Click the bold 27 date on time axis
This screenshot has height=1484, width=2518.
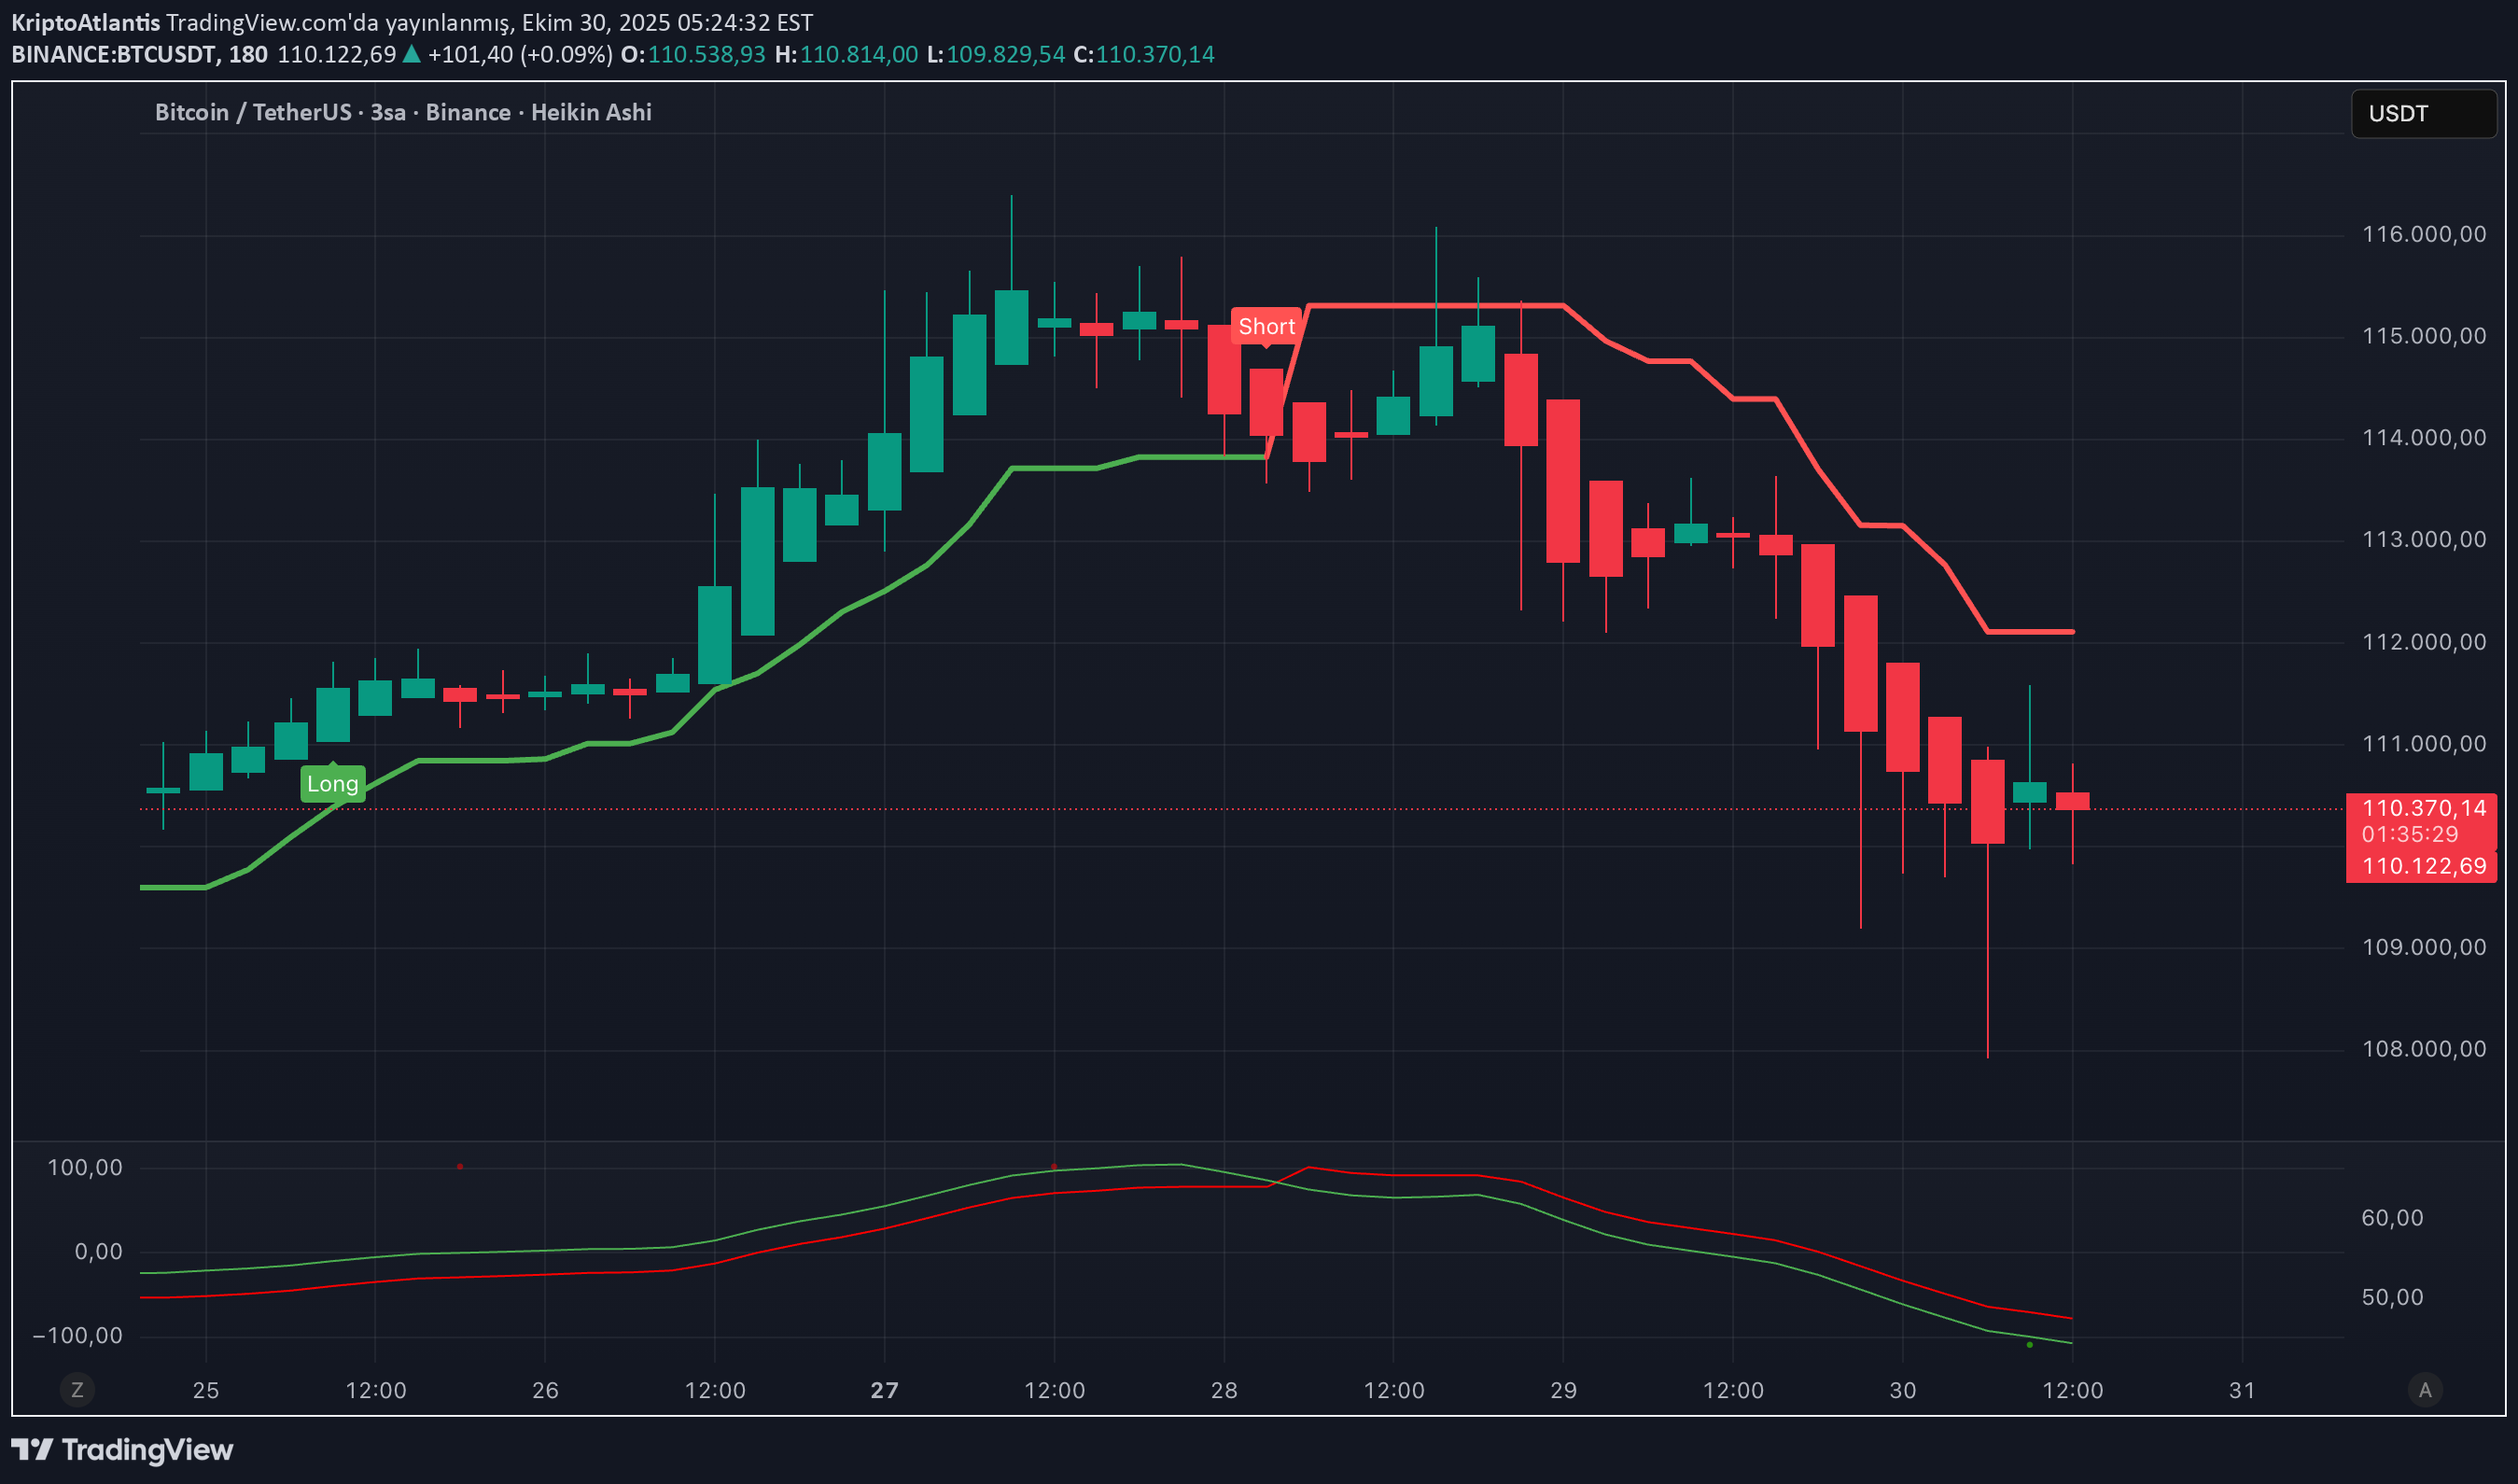tap(884, 1389)
